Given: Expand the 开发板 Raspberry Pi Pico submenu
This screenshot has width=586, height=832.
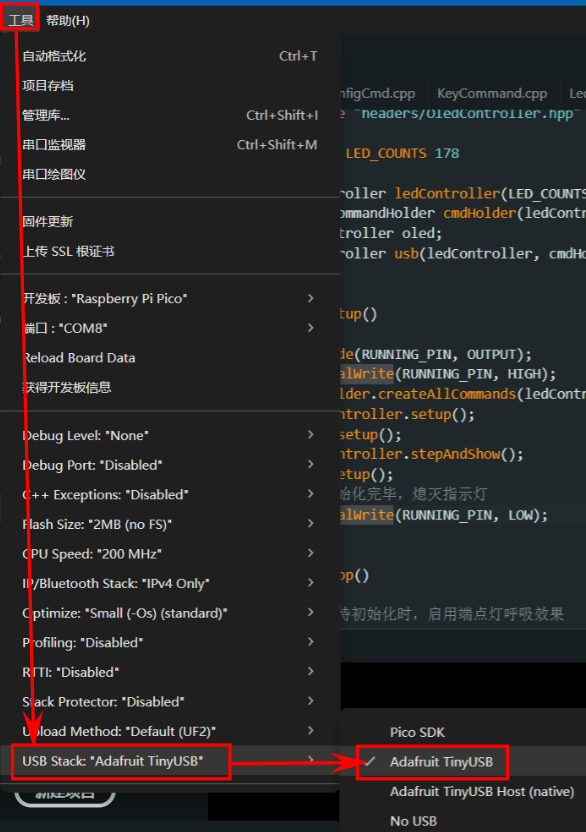Looking at the screenshot, I should 170,298.
